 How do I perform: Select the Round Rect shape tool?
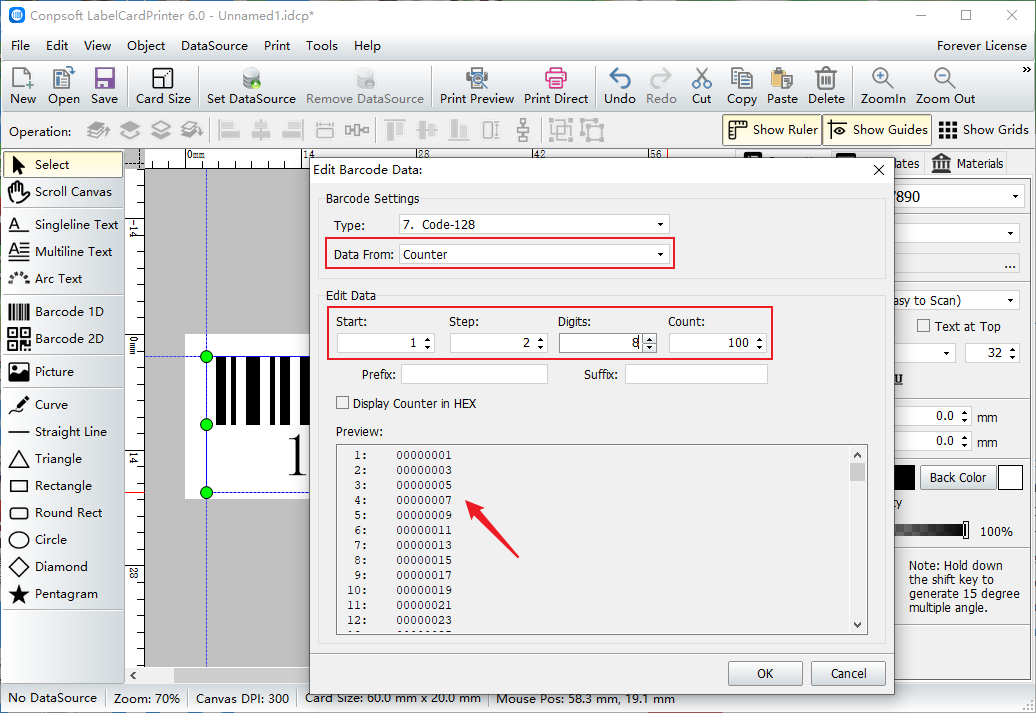tap(63, 513)
